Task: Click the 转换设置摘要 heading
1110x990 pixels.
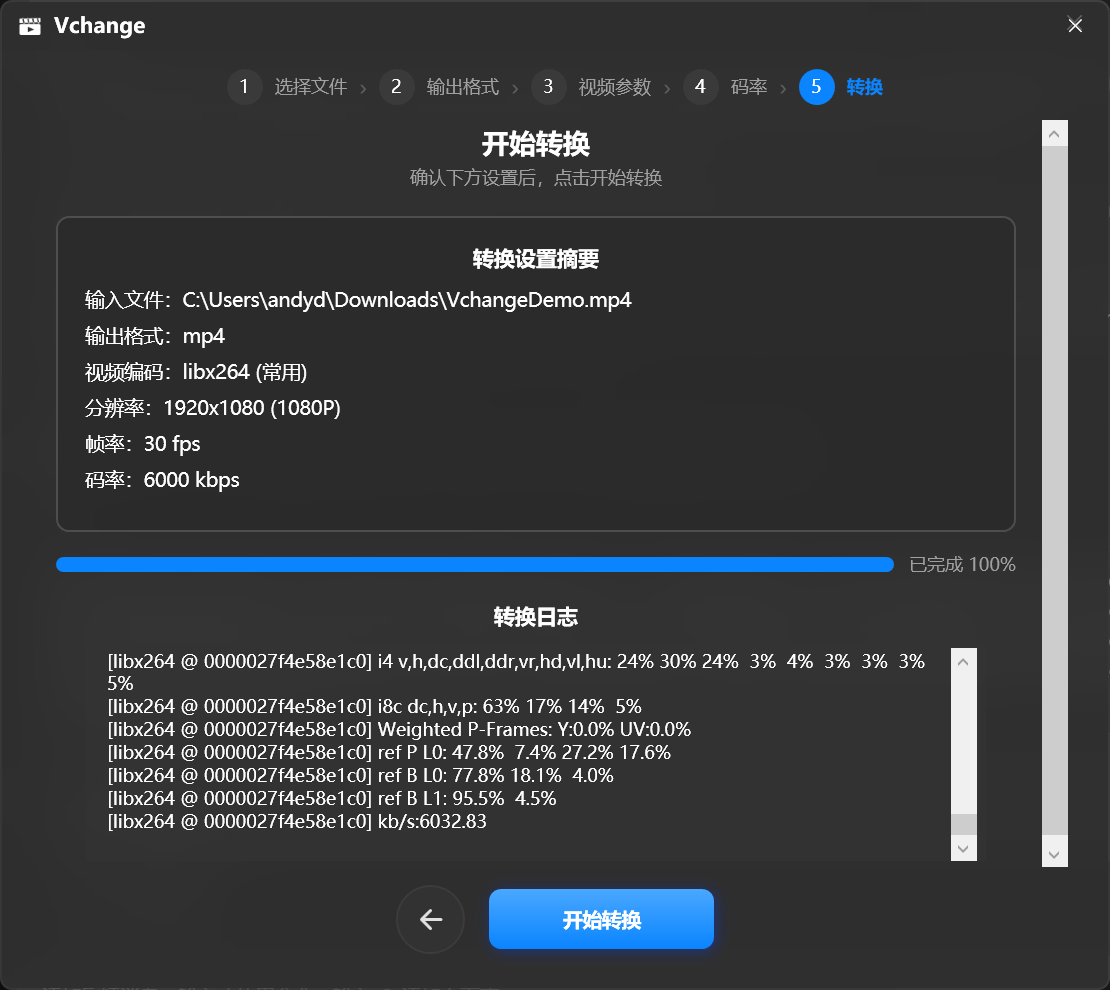Action: pyautogui.click(x=536, y=259)
